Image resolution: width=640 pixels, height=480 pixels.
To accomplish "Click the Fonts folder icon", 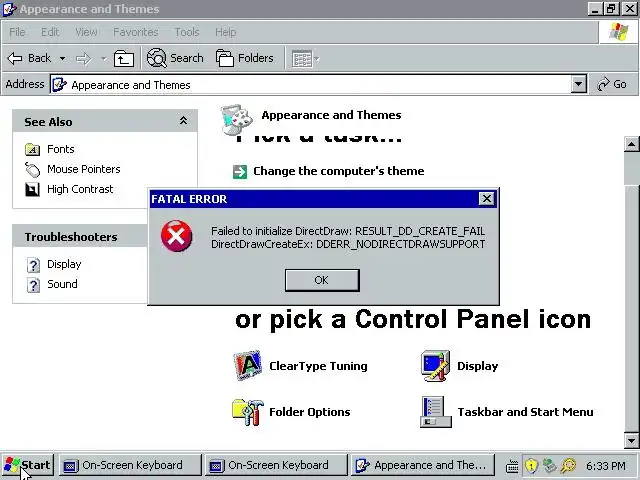I will coord(32,149).
